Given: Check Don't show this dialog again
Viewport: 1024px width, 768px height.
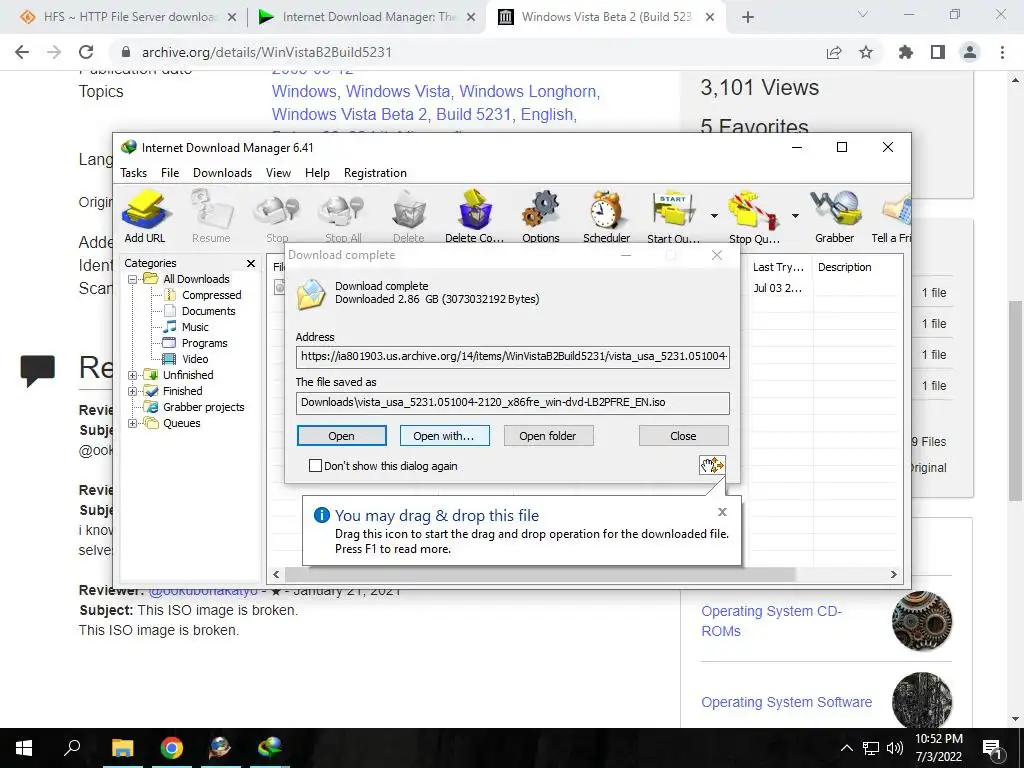Looking at the screenshot, I should point(315,466).
